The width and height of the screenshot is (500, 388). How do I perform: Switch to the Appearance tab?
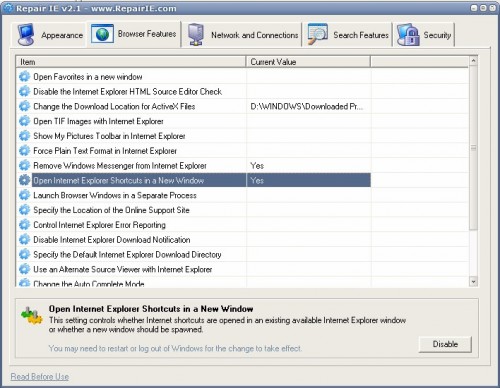pos(50,35)
